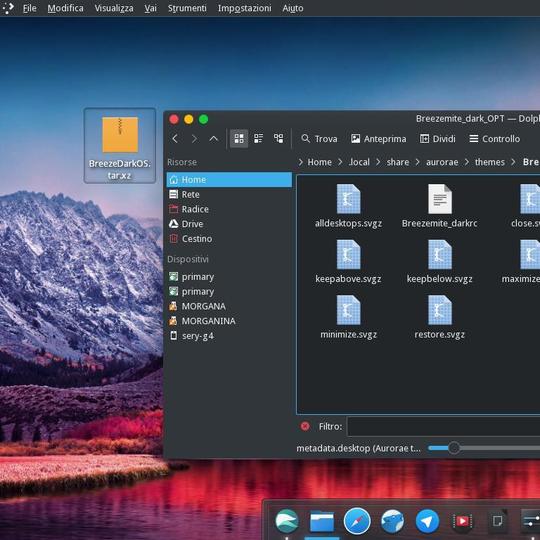Screen dimensions: 540x540
Task: Go up to parent folder
Action: click(x=214, y=139)
